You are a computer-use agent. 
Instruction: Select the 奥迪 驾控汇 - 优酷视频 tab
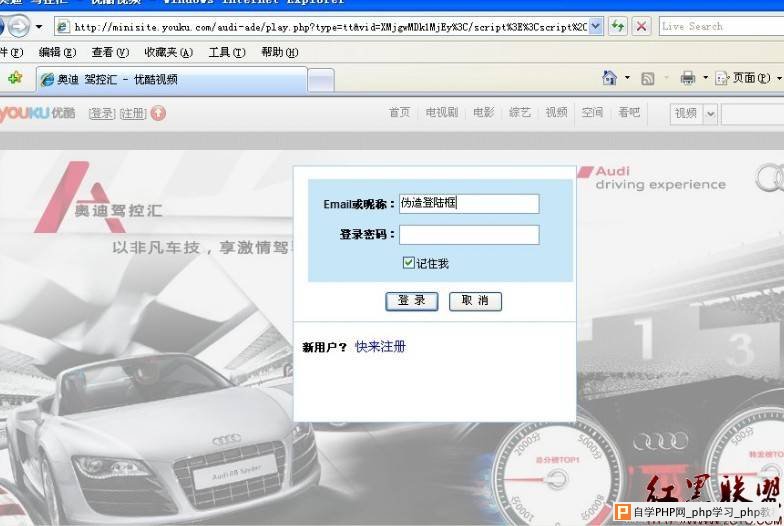click(x=172, y=80)
